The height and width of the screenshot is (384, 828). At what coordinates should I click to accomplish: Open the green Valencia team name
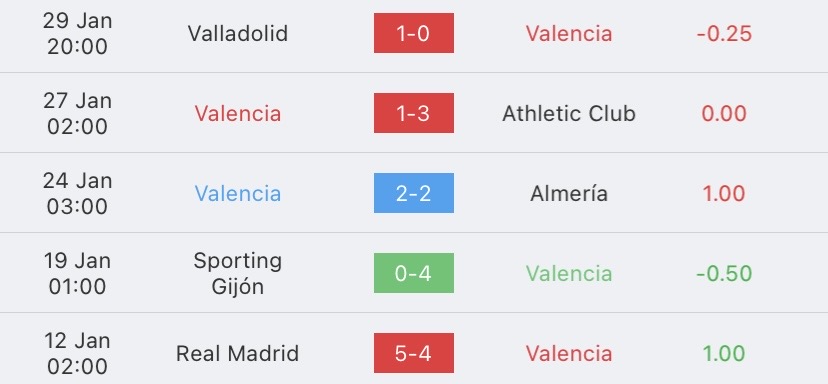click(x=569, y=273)
